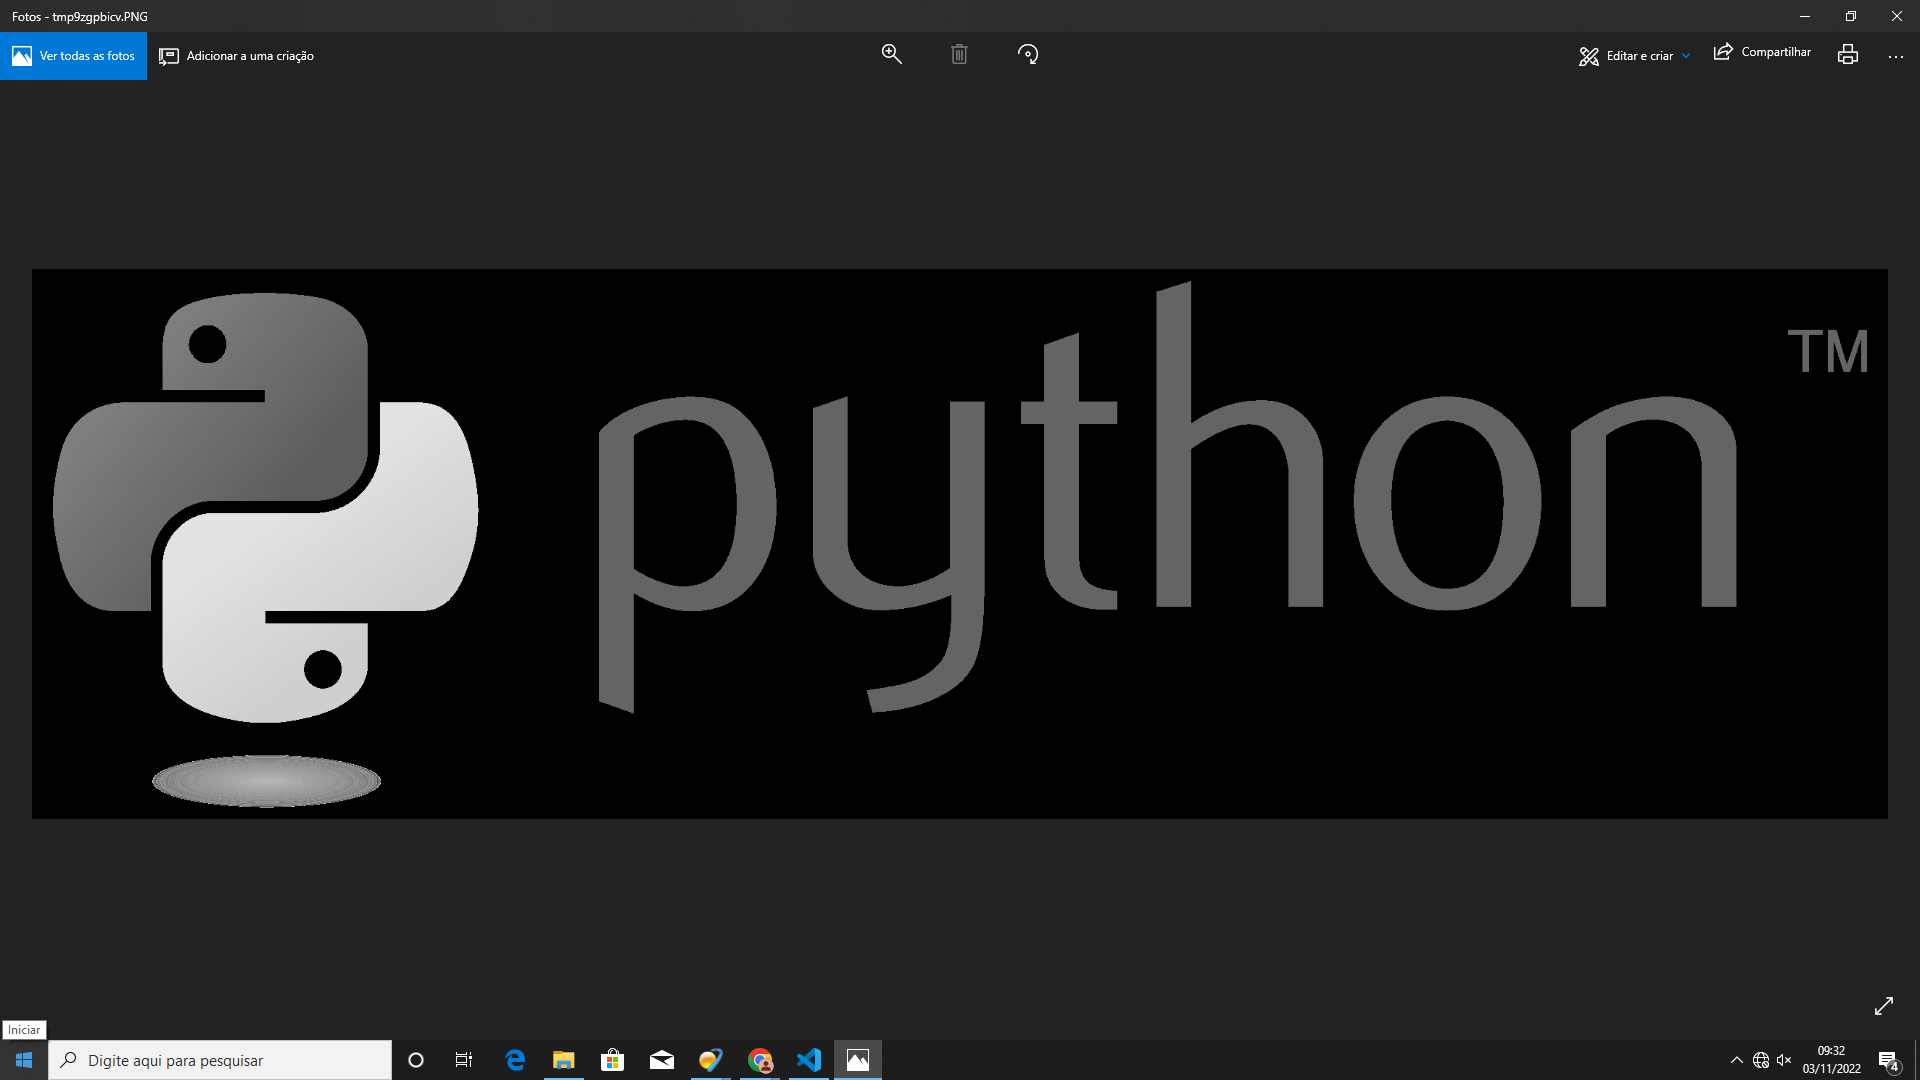Open Task View in the taskbar
The image size is (1920, 1080).
(464, 1060)
